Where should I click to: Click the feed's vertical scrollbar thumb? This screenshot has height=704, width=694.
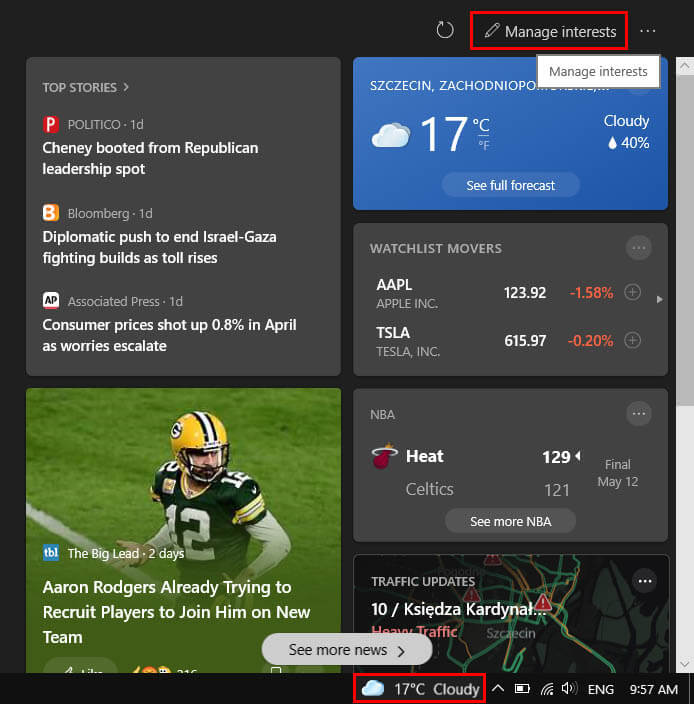[685, 240]
